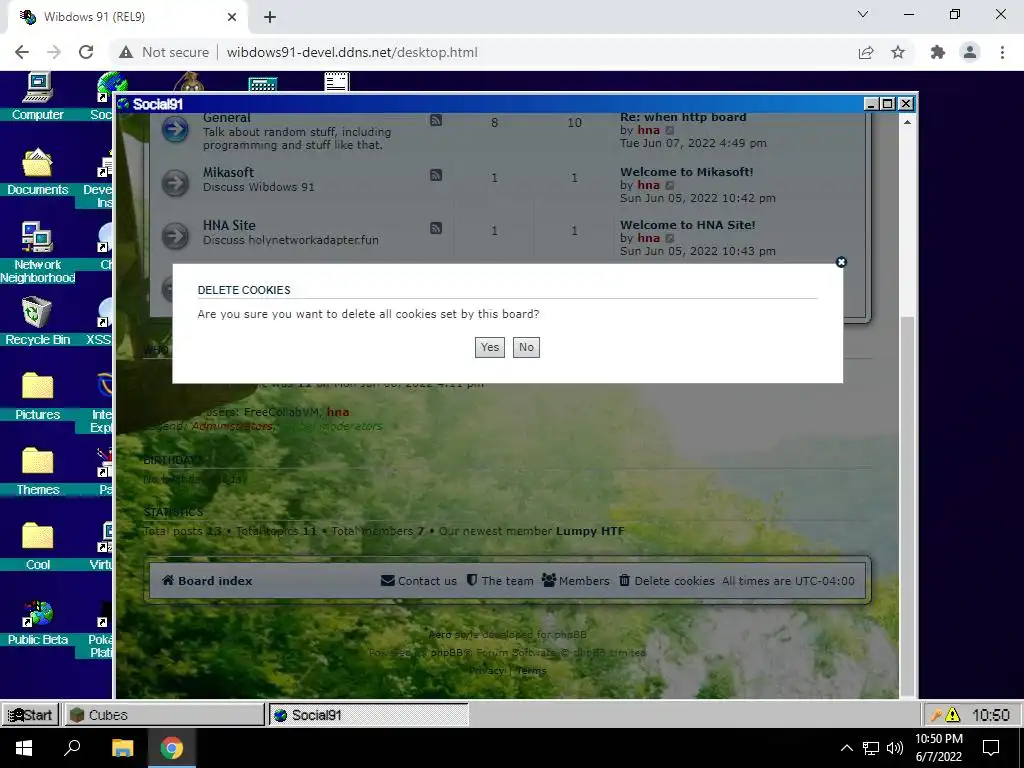Open the Cool folder icon
Screen dimensions: 1024x768
coord(37,547)
